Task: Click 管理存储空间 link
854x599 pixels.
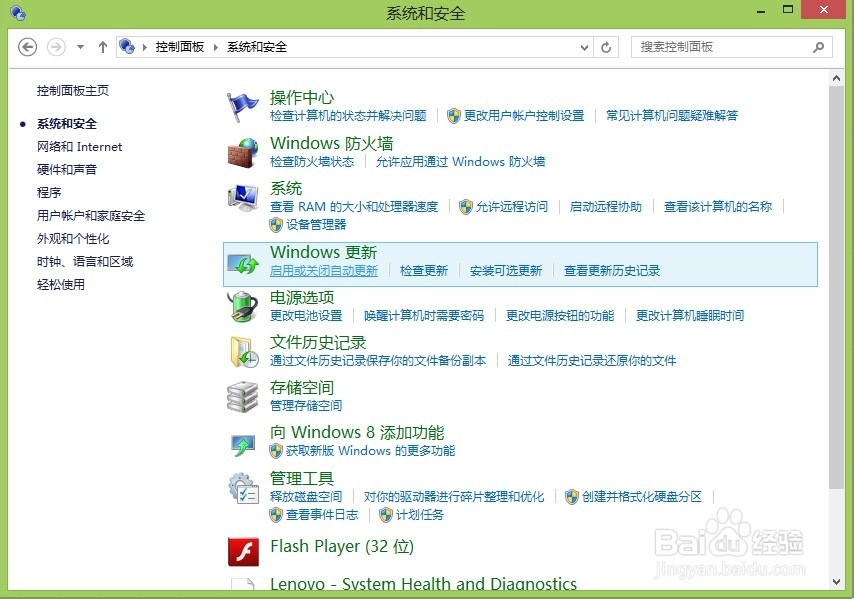Action: coord(306,406)
